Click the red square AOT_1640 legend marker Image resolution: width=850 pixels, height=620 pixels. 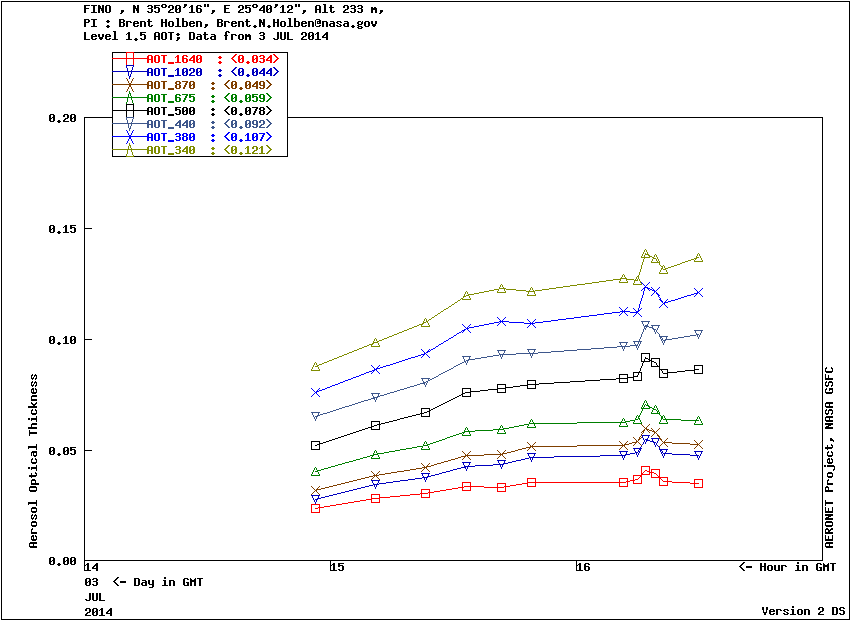click(x=129, y=60)
